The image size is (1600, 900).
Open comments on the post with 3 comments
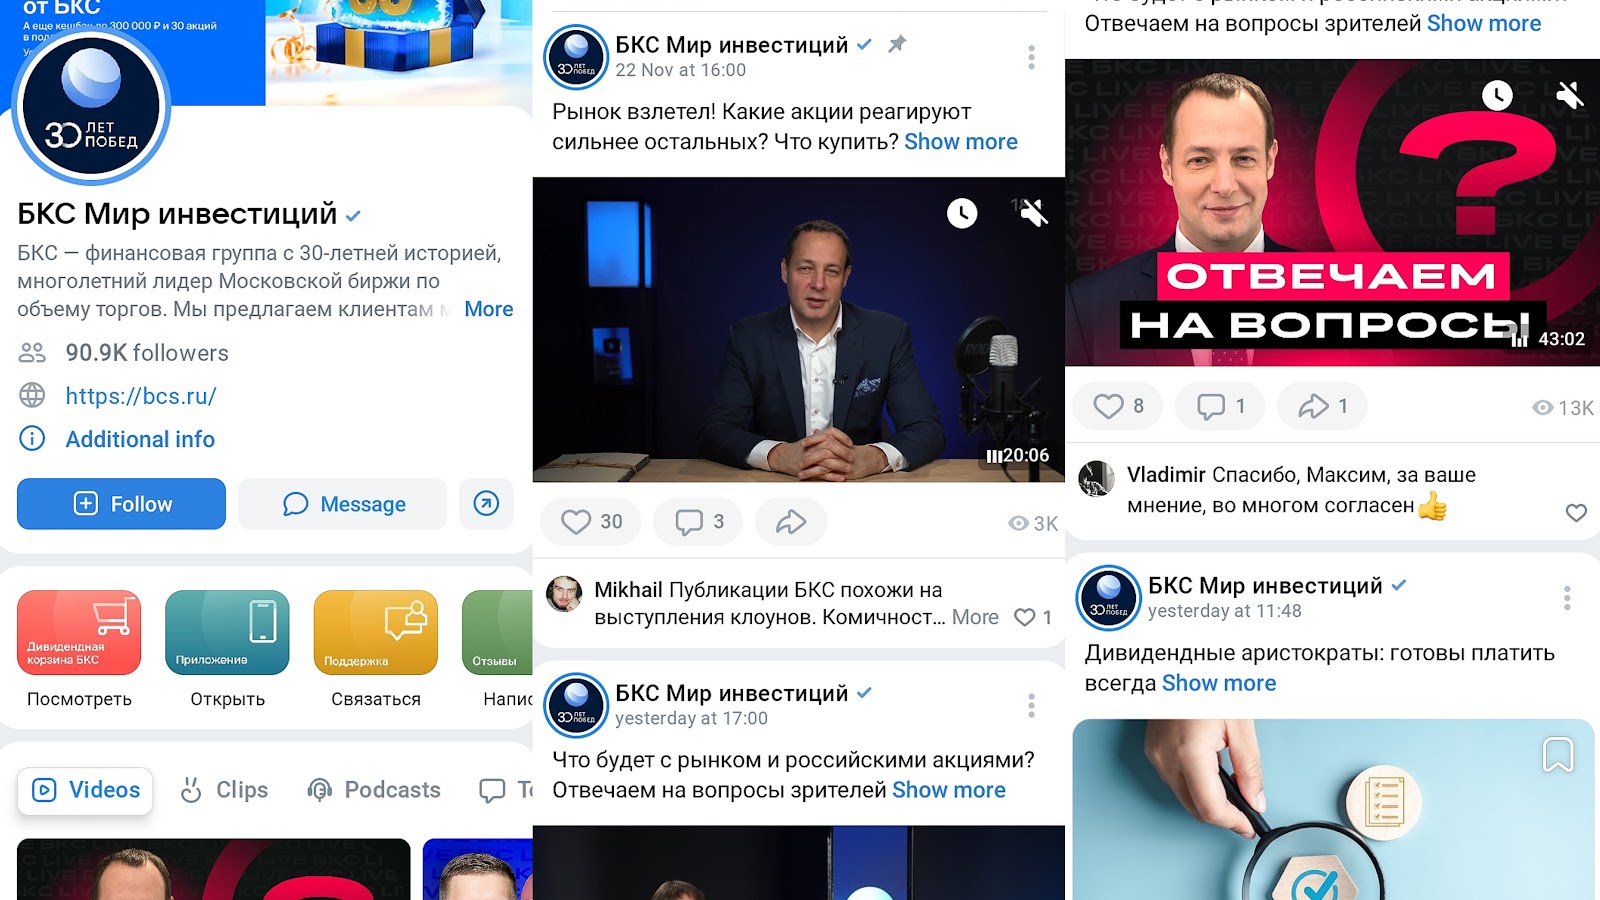point(702,522)
